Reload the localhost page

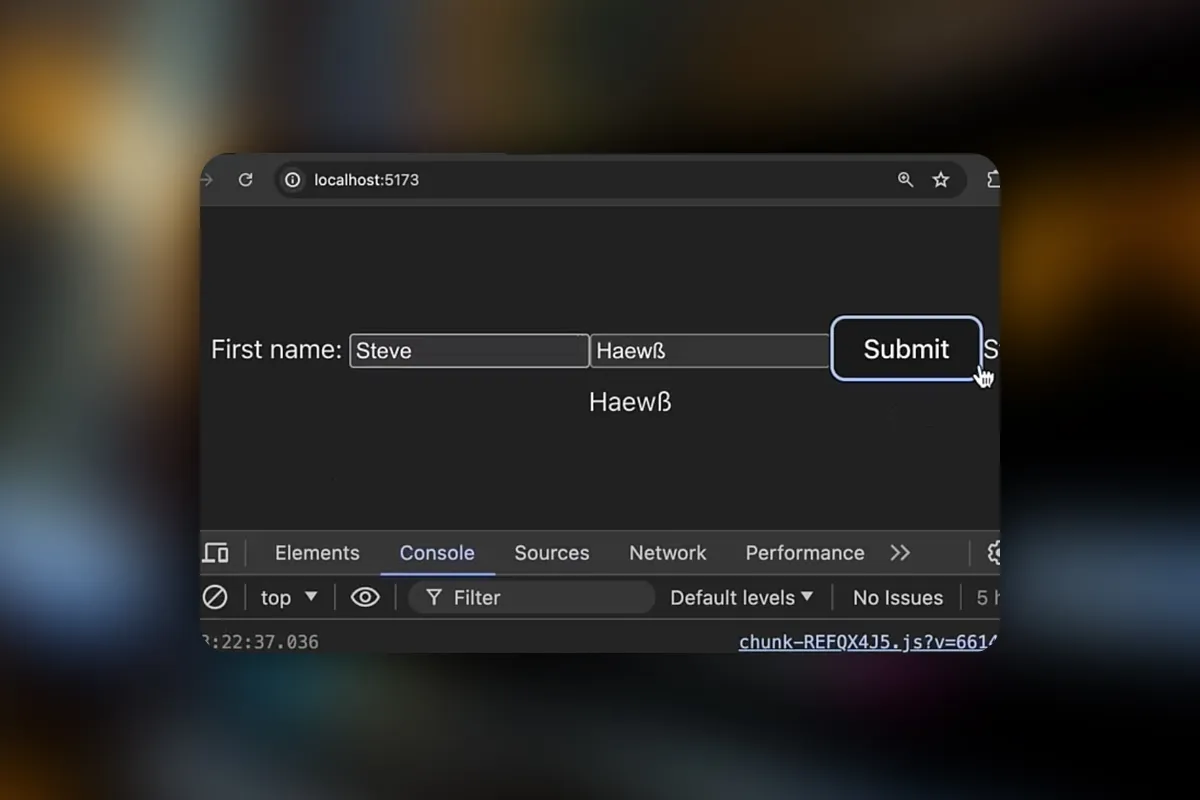(x=245, y=180)
